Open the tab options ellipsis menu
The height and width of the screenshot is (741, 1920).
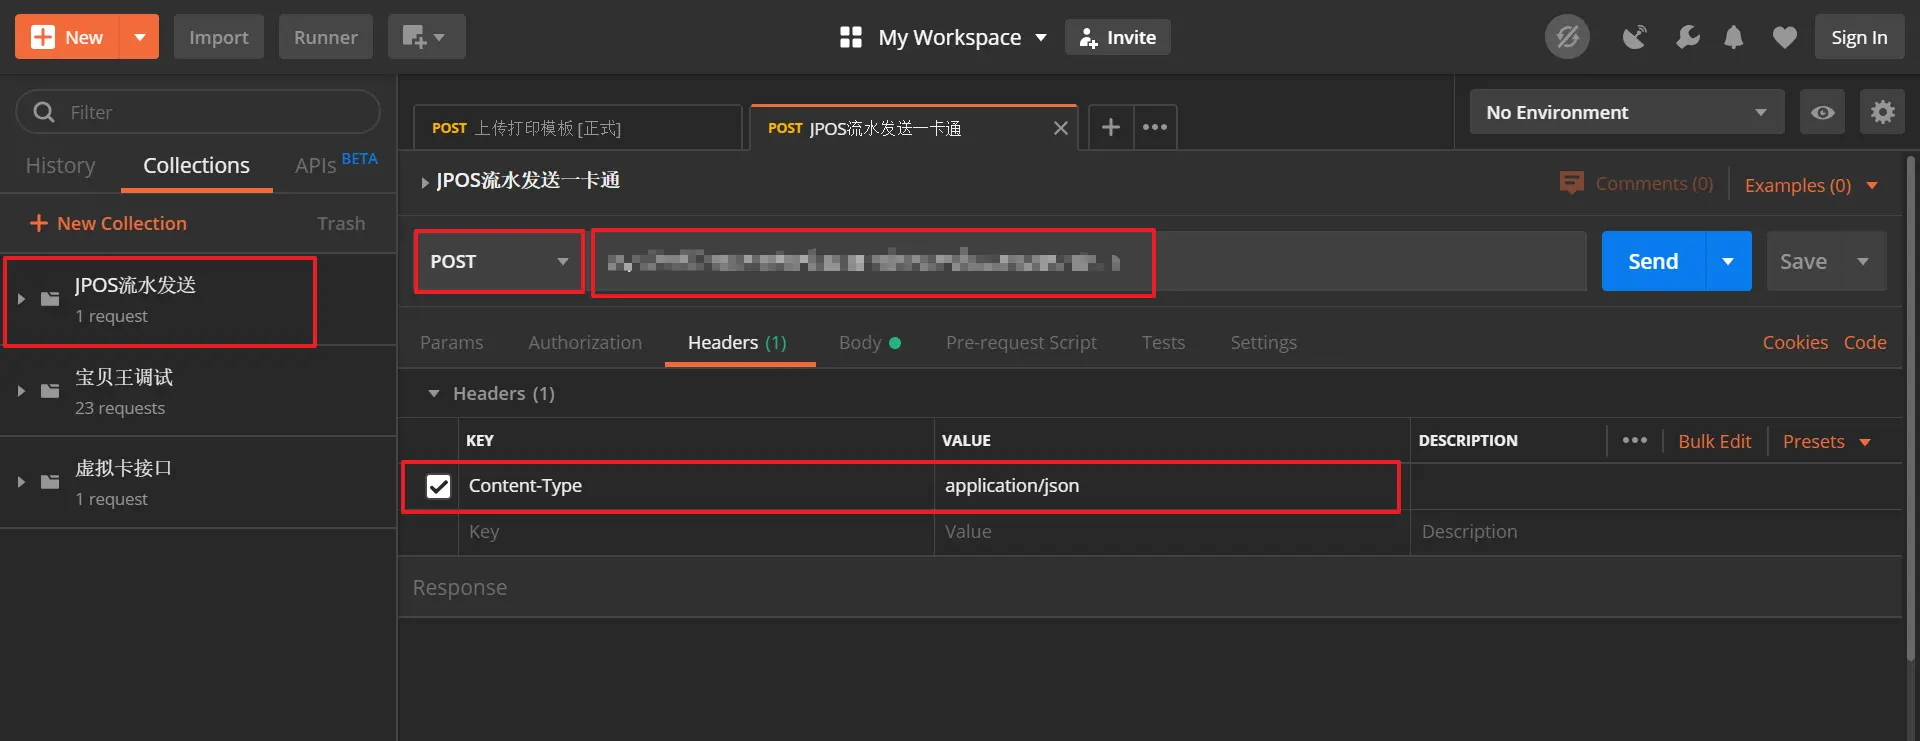(x=1155, y=127)
